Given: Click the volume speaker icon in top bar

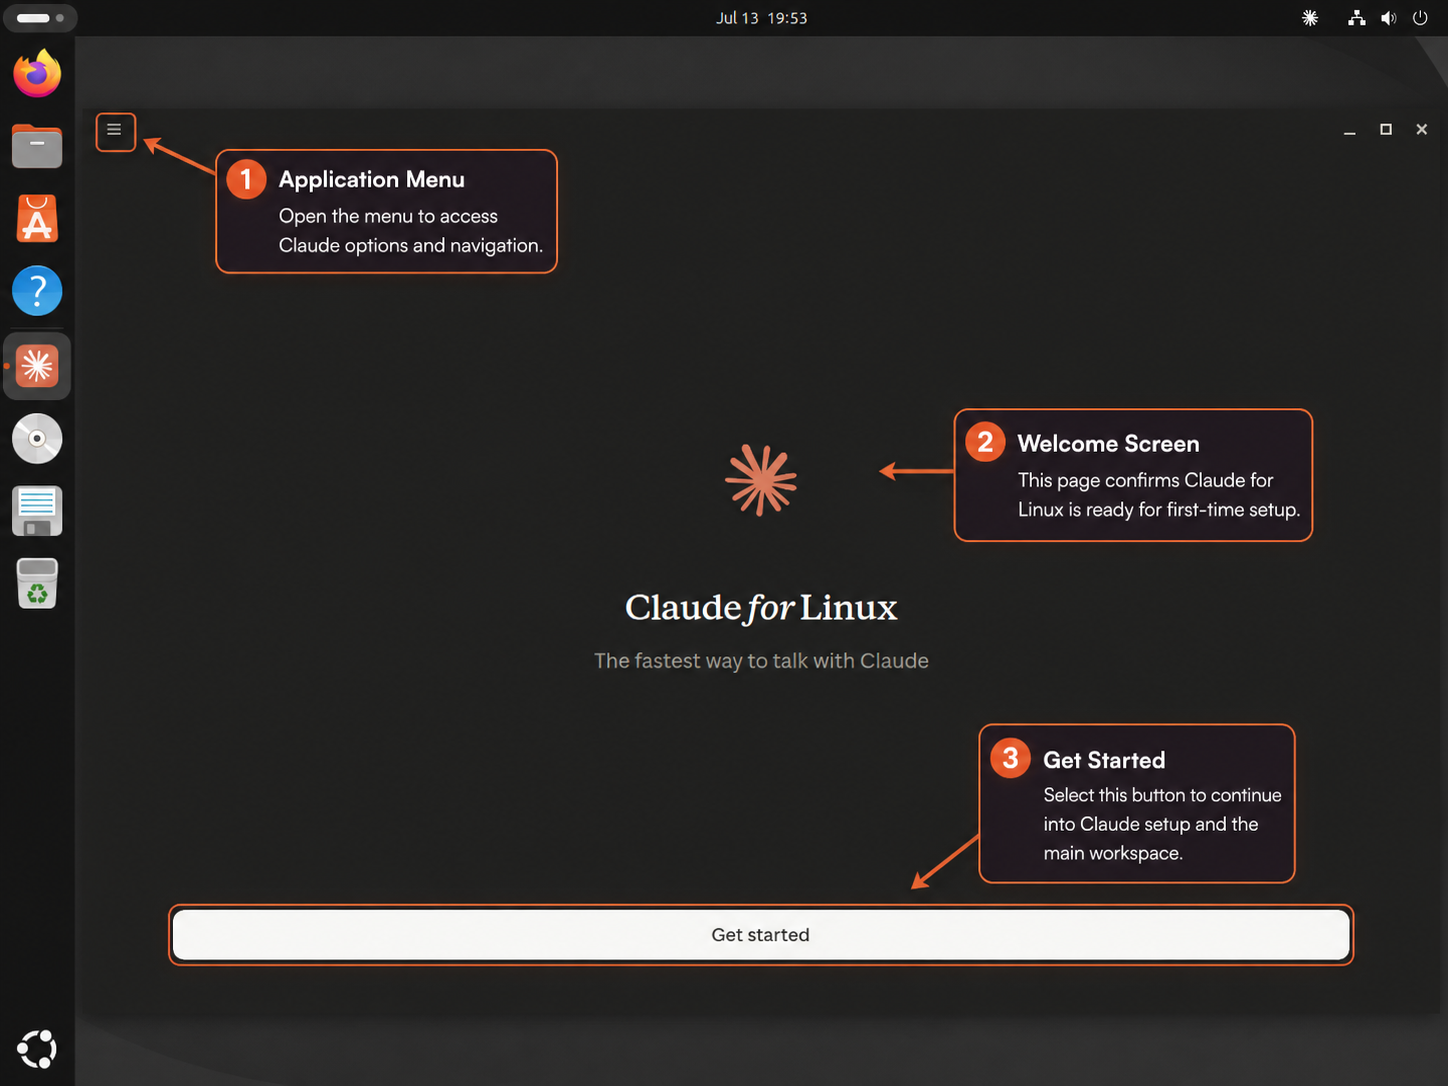Looking at the screenshot, I should 1388,18.
